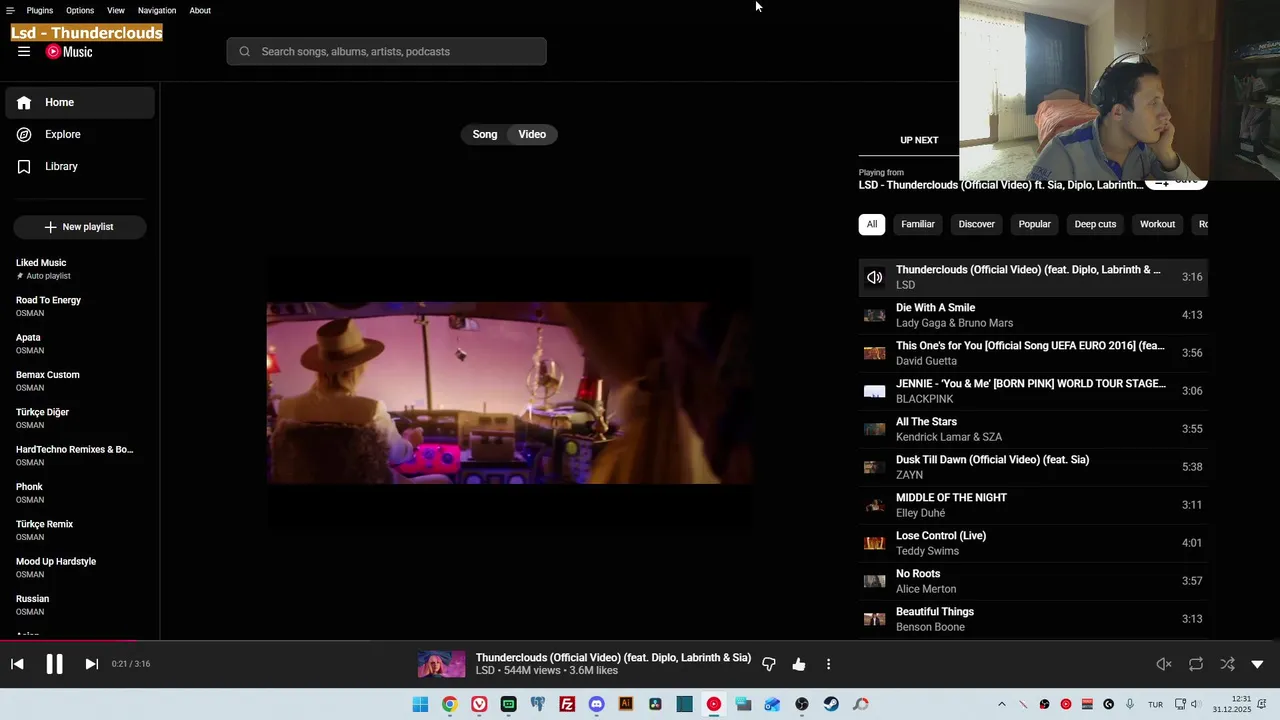Dislike the current song with thumbs down
1280x720 pixels.
pos(769,664)
